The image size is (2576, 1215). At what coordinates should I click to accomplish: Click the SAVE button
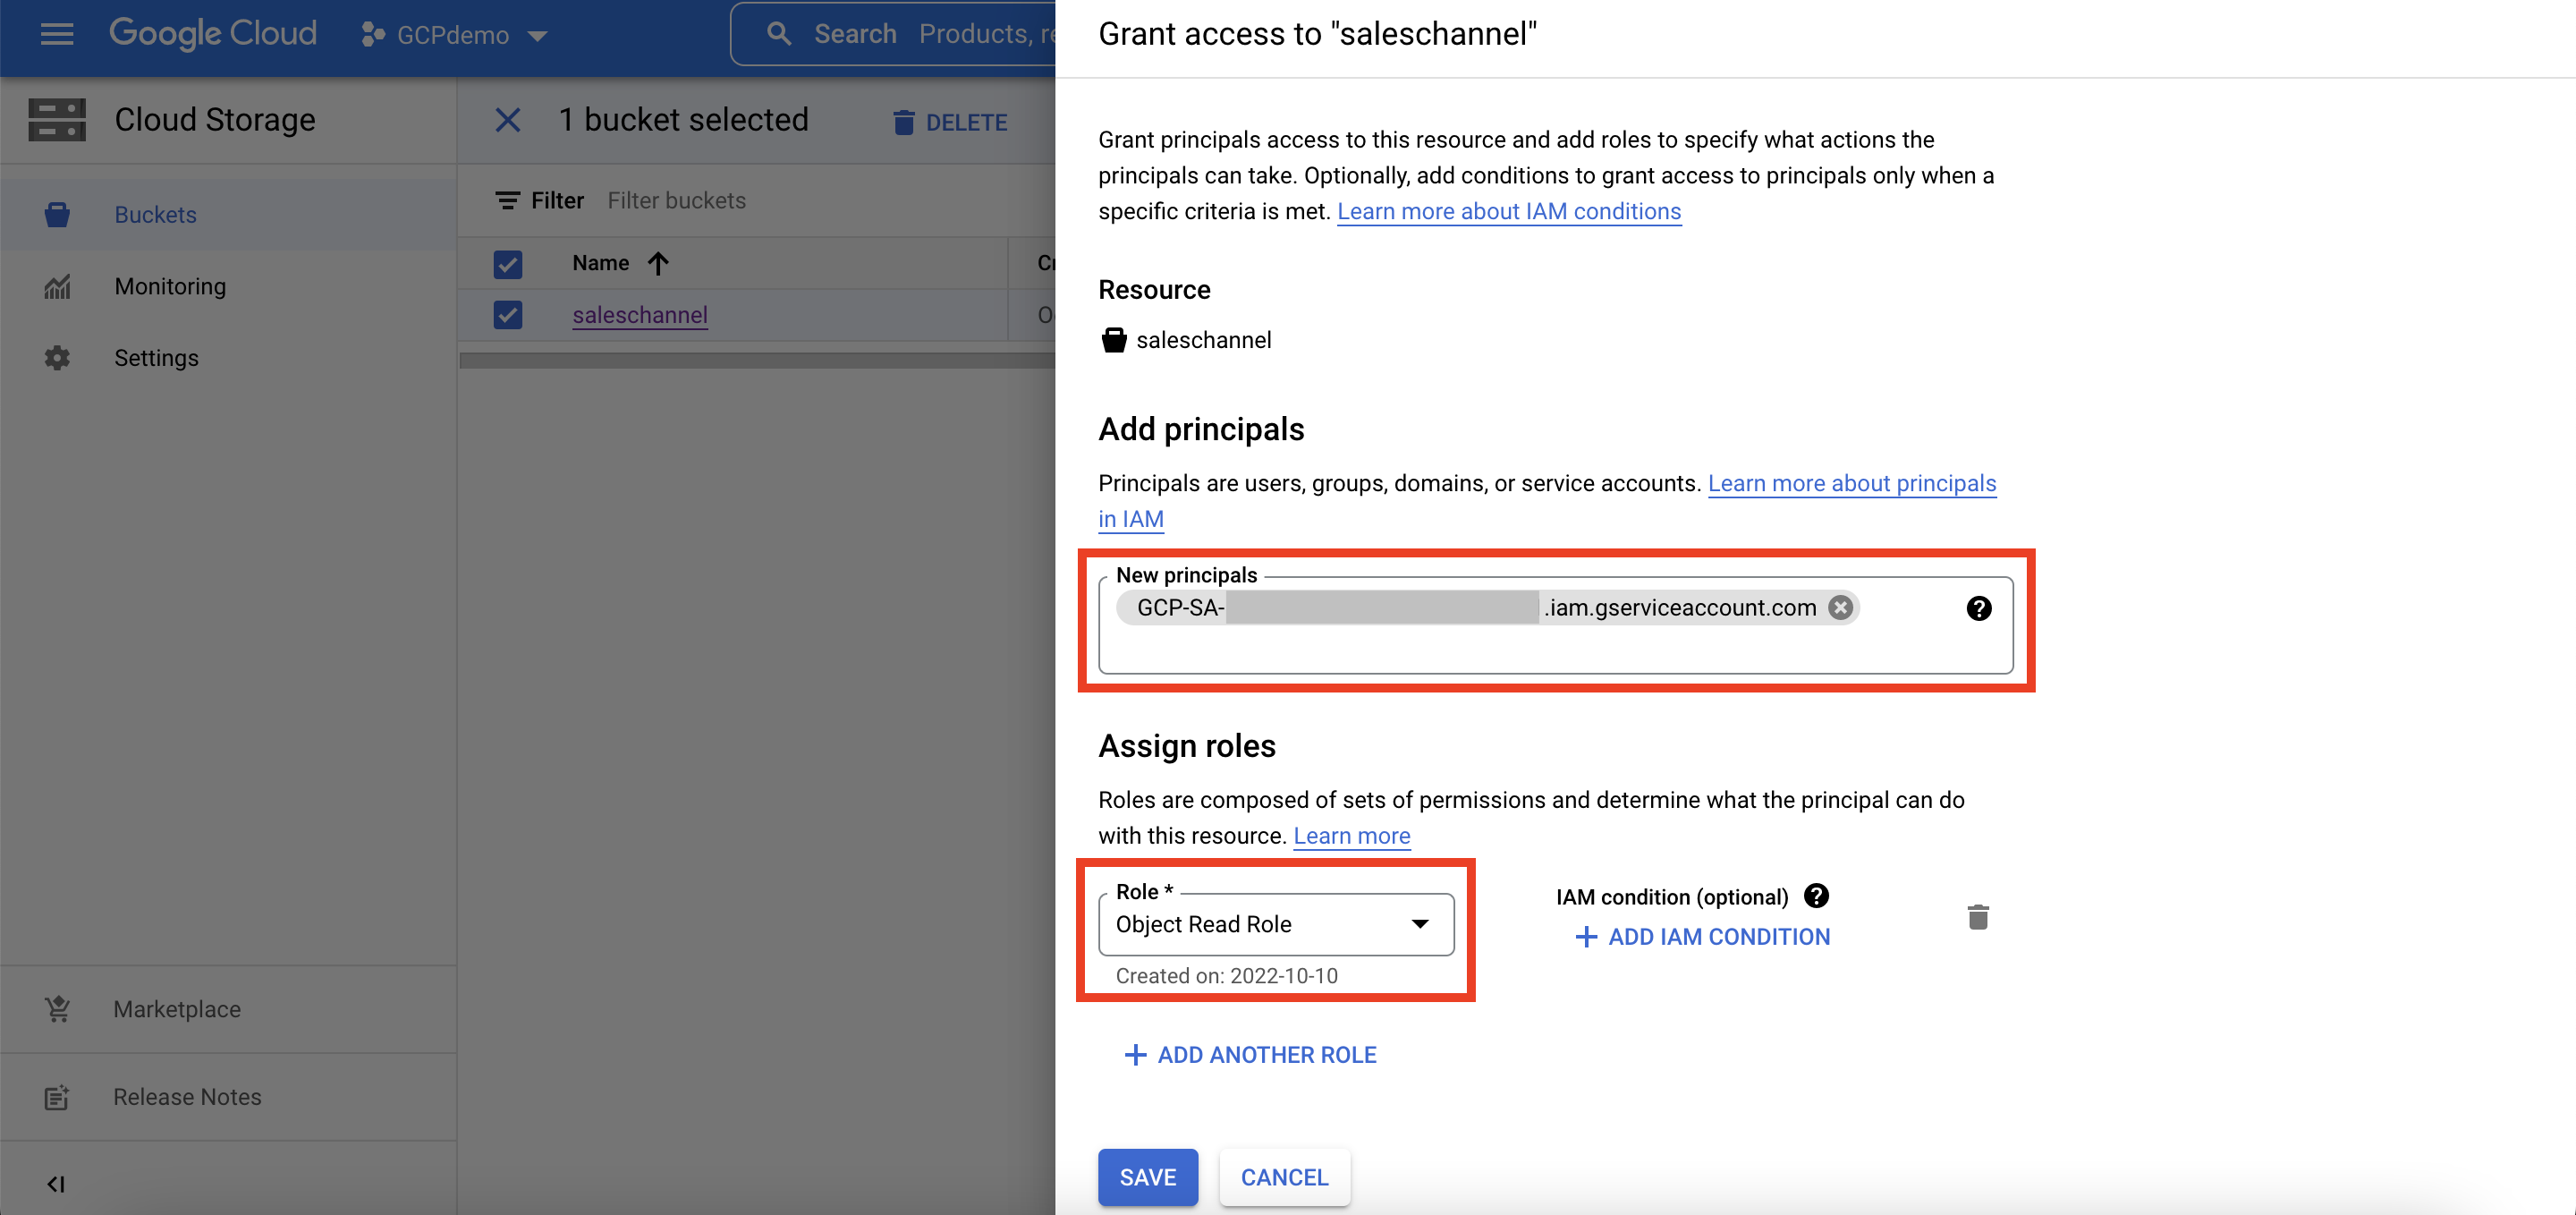[1147, 1177]
